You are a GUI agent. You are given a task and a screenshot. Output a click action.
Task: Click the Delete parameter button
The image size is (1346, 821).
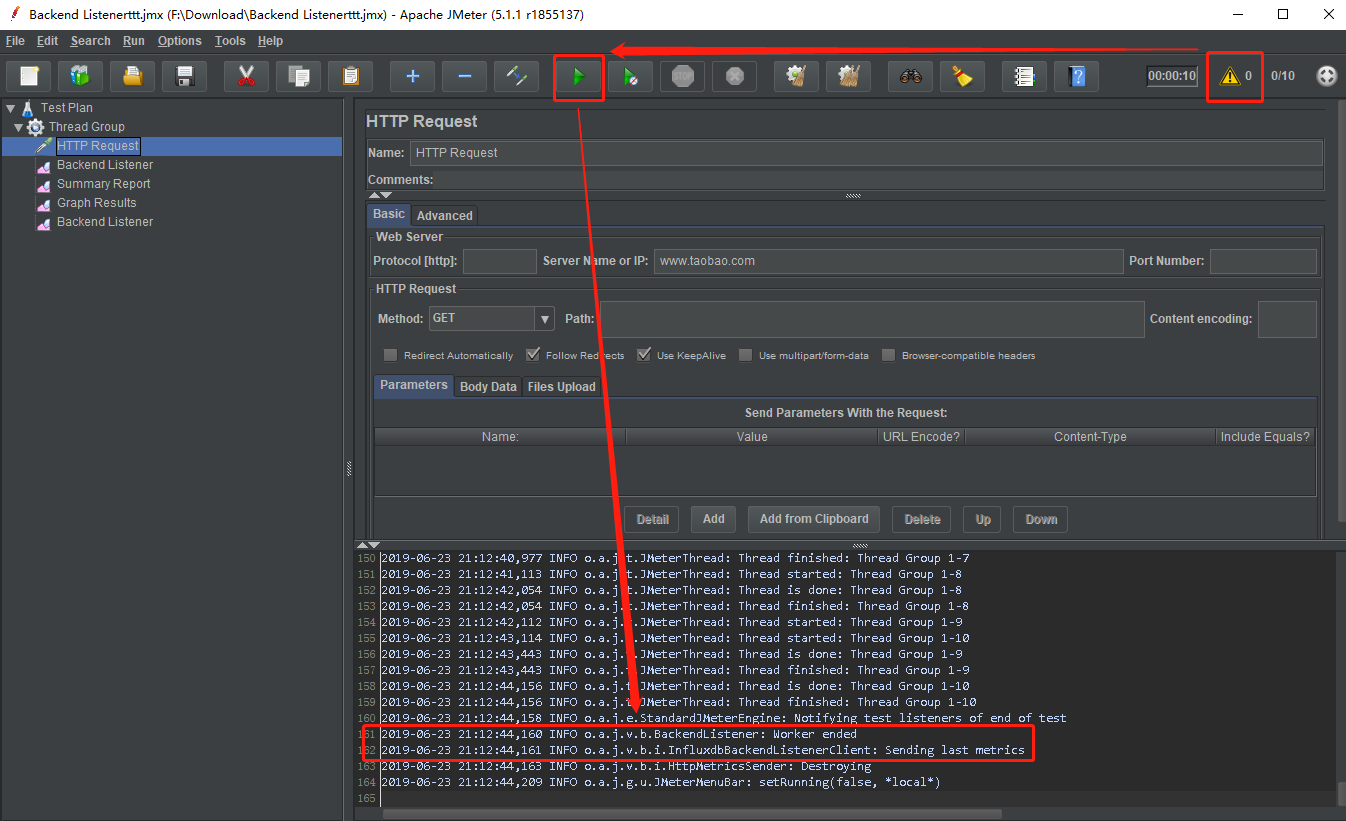(x=922, y=519)
